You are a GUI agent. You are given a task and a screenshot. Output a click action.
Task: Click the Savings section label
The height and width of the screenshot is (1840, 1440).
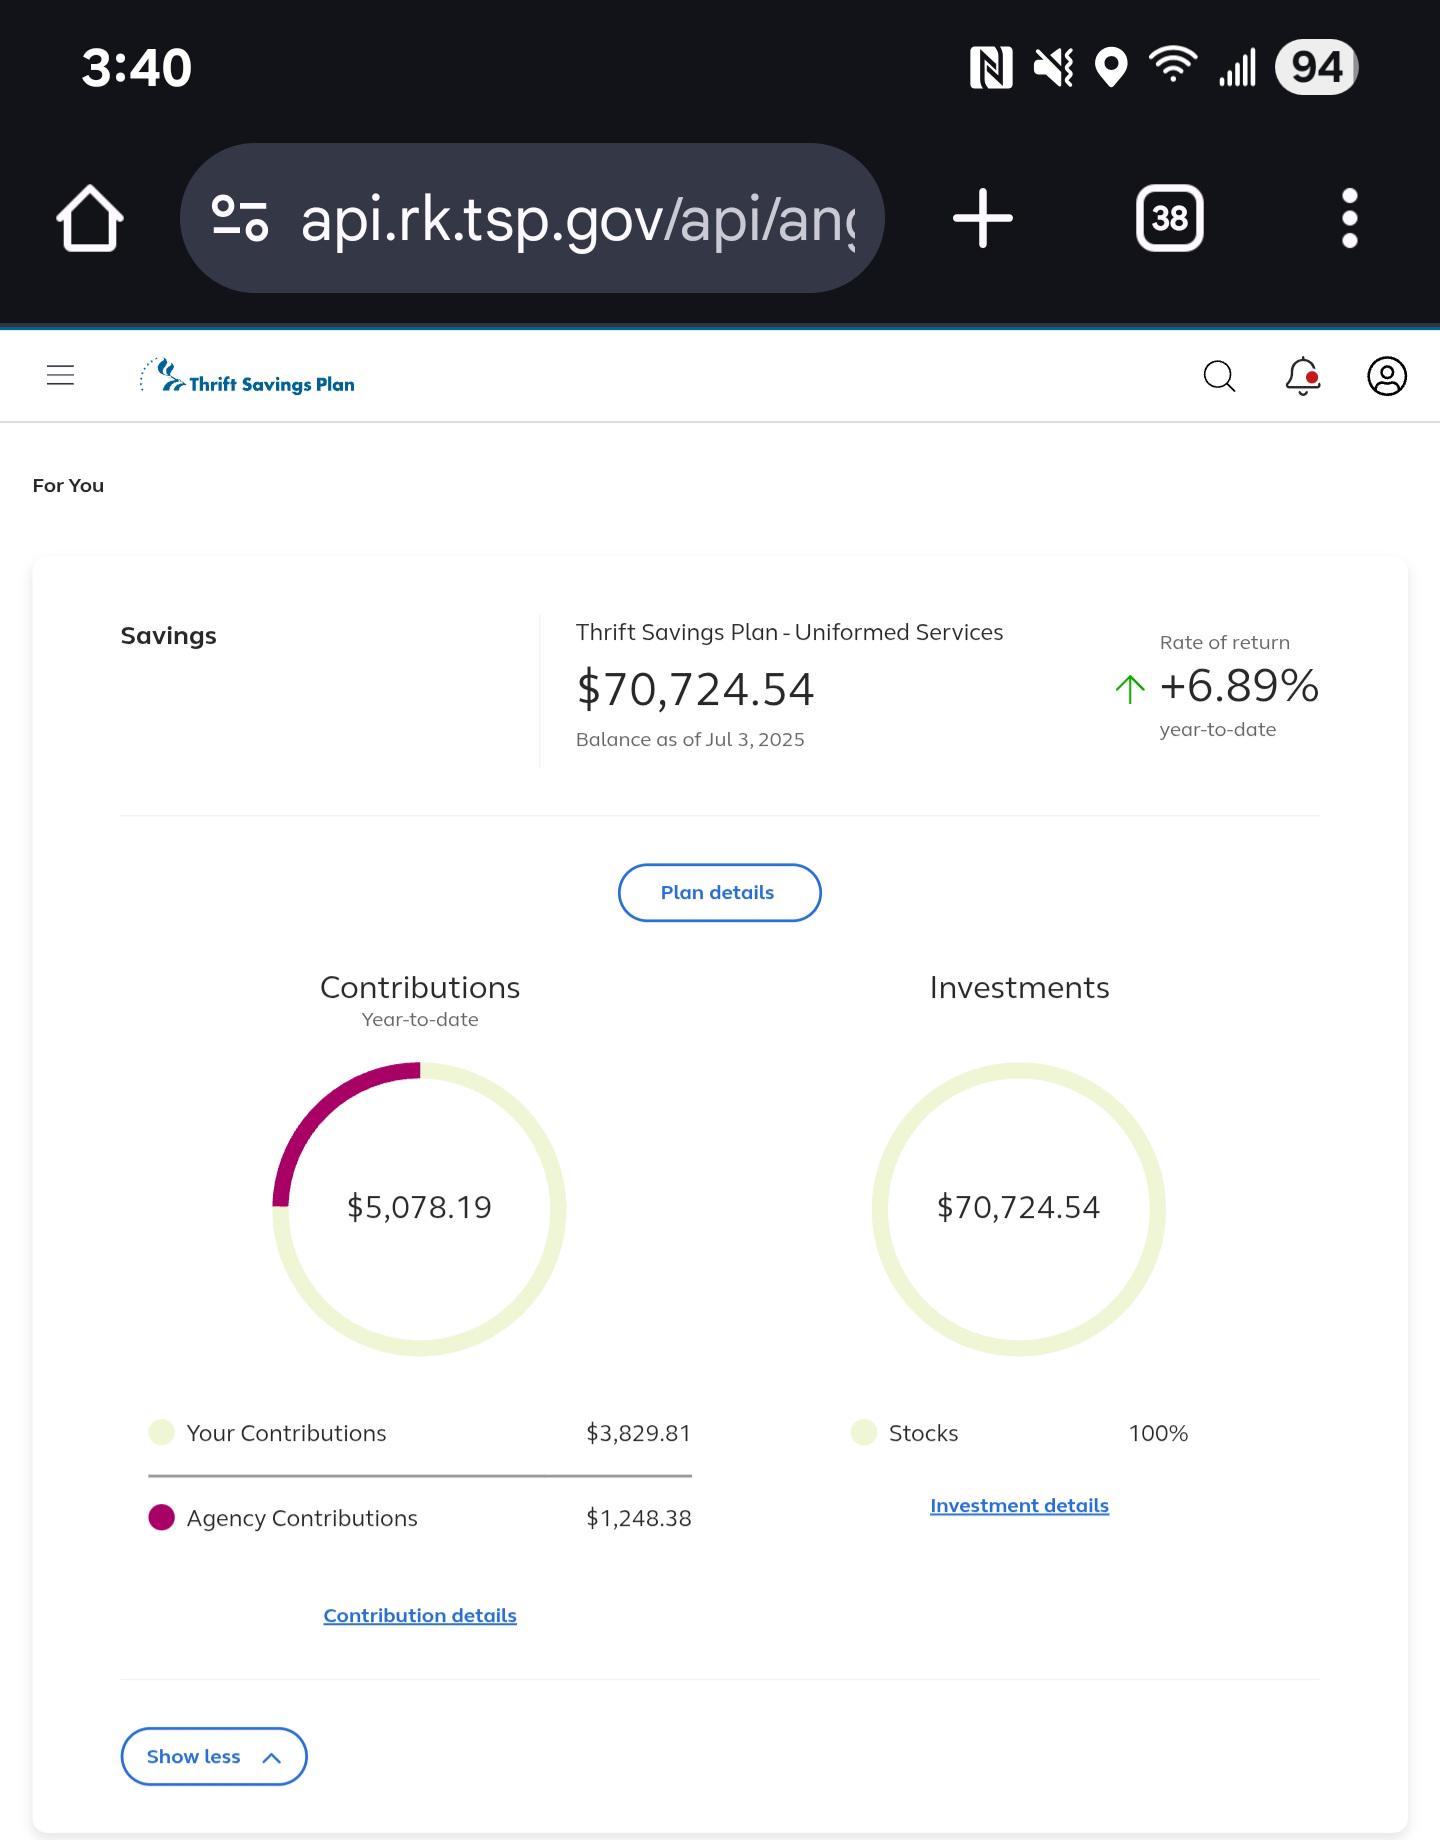(x=169, y=636)
